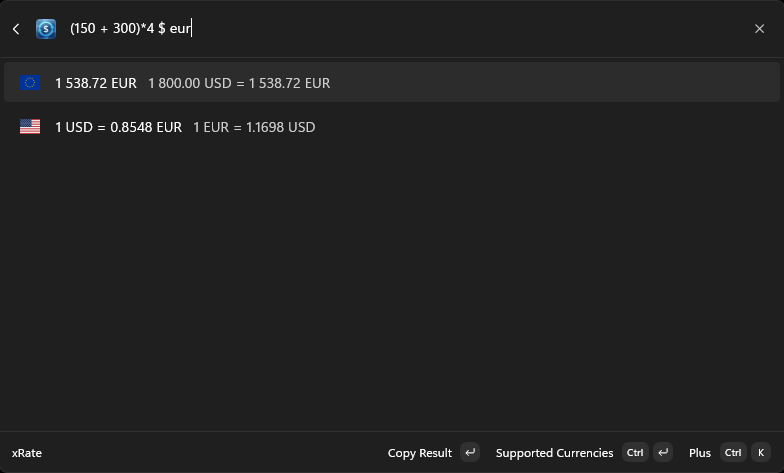
Task: Click the xRate label in the footer
Action: tap(27, 453)
